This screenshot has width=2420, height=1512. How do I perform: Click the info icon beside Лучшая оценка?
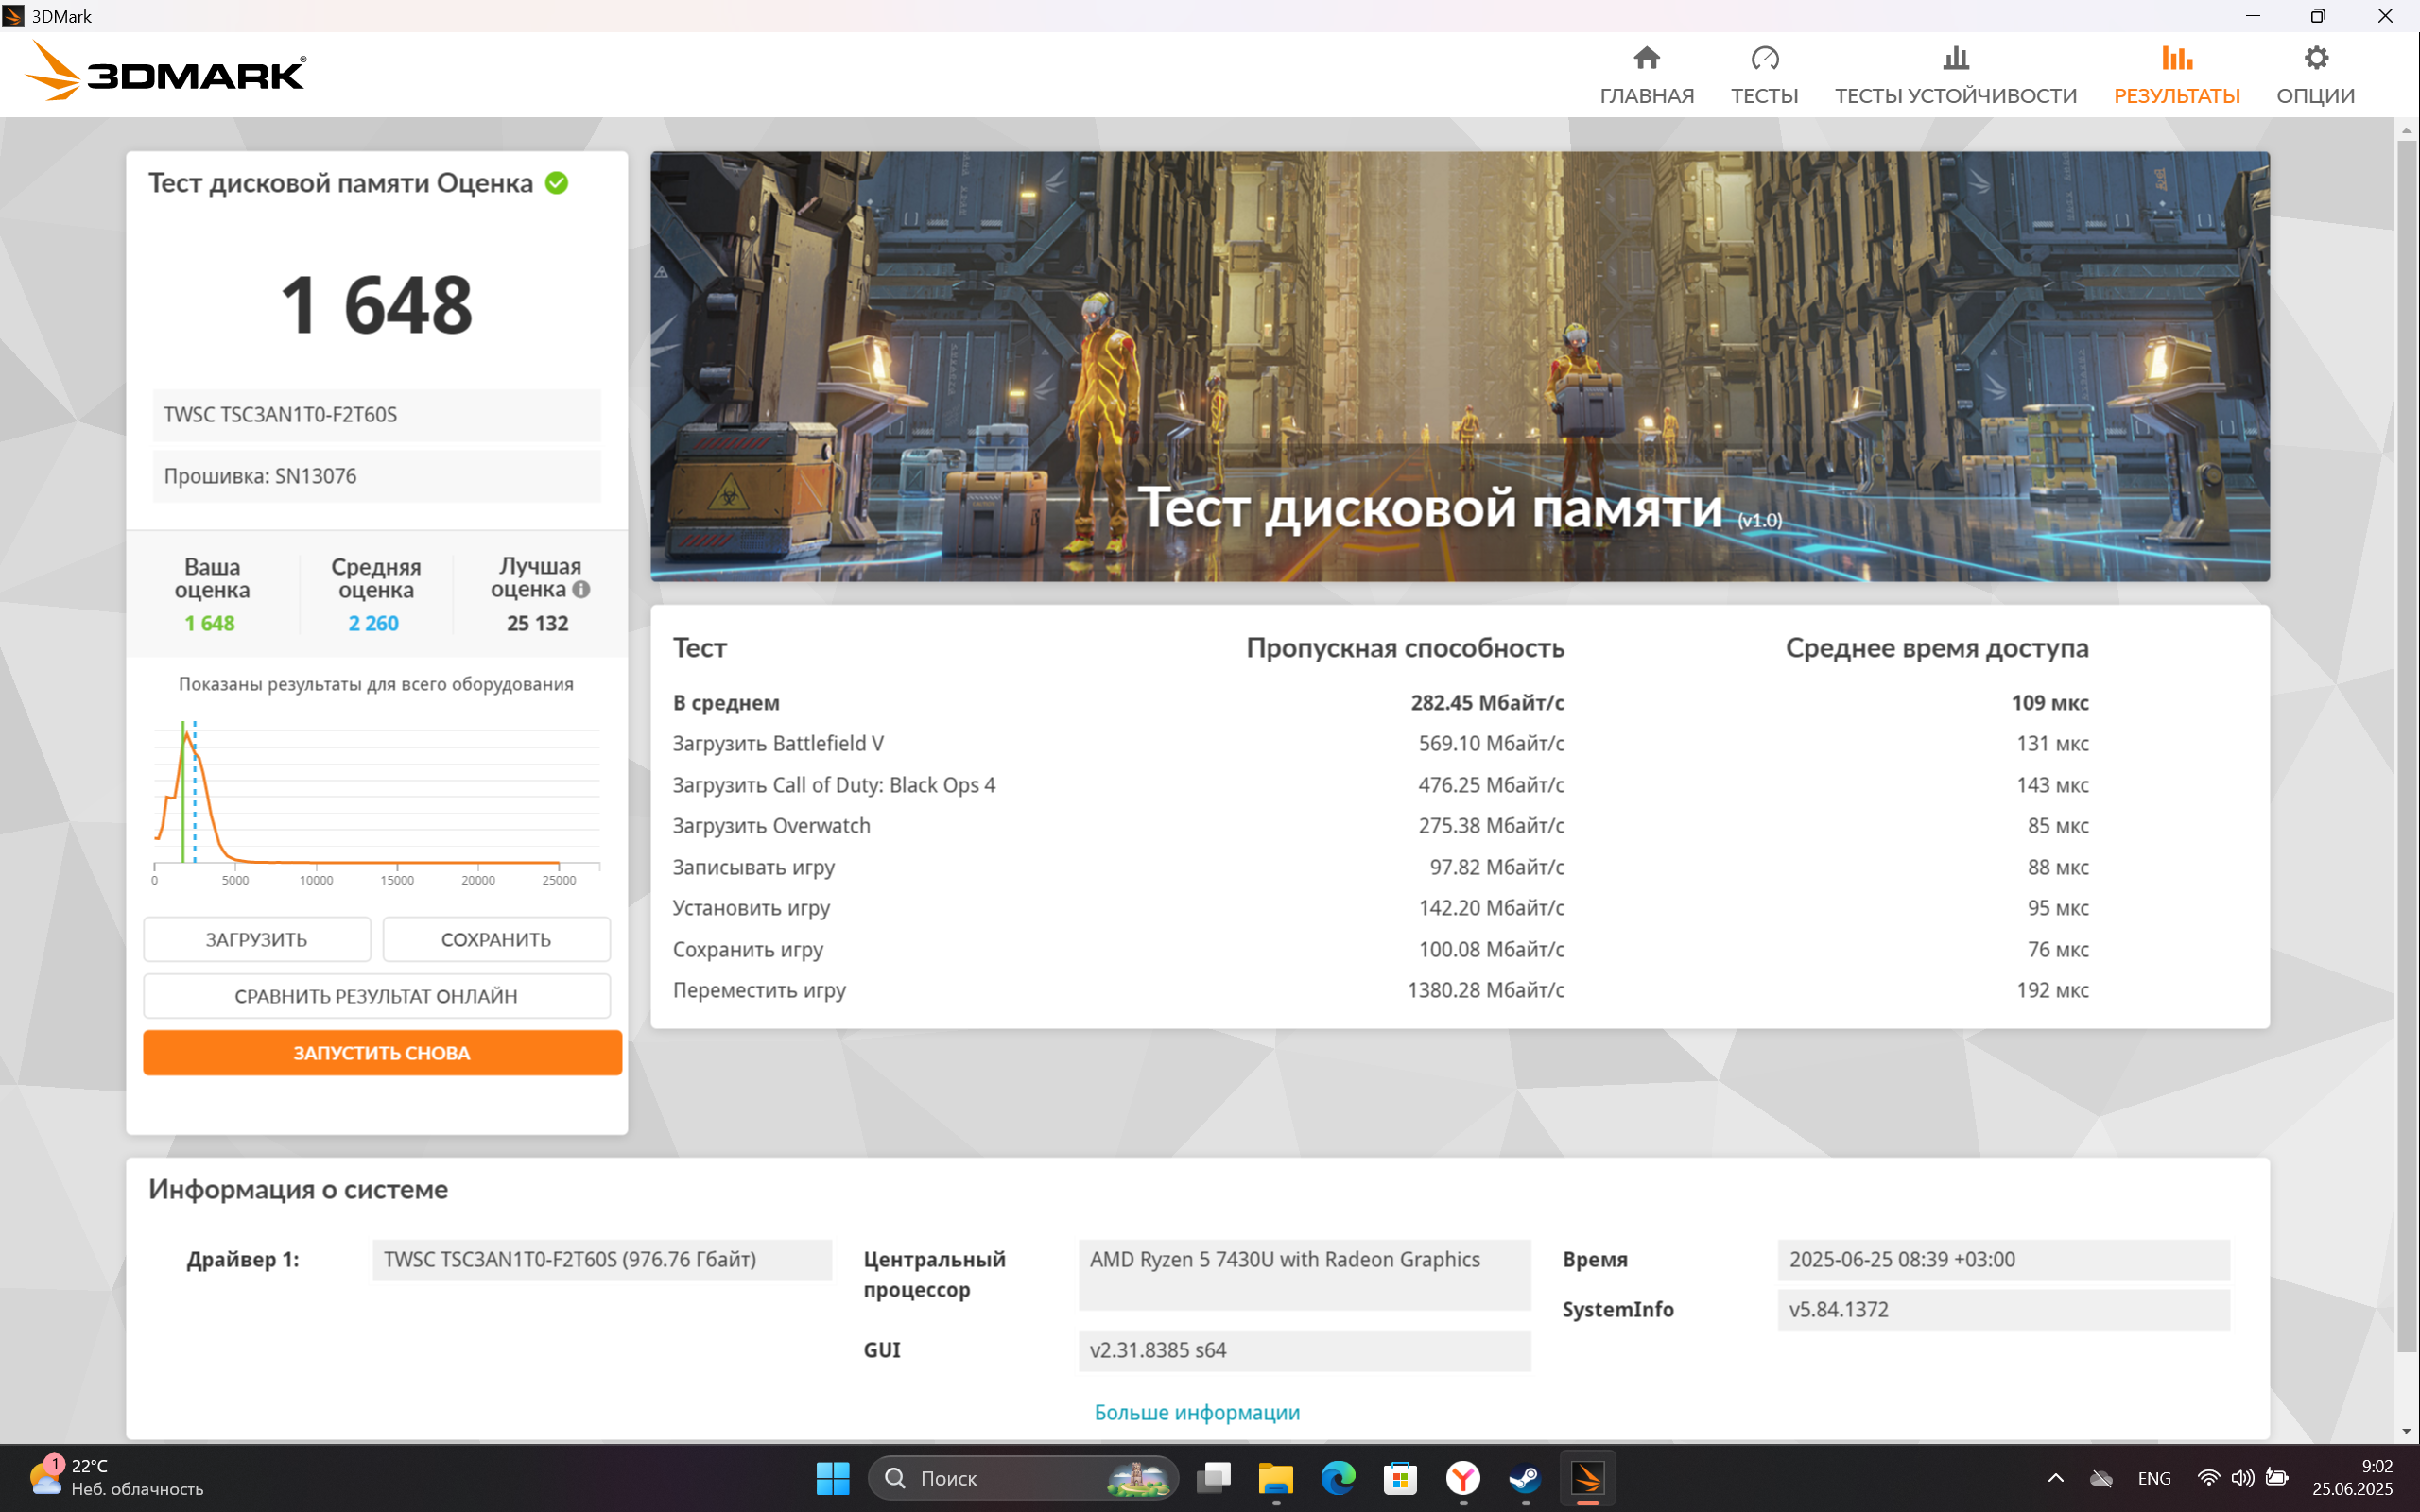coord(581,590)
